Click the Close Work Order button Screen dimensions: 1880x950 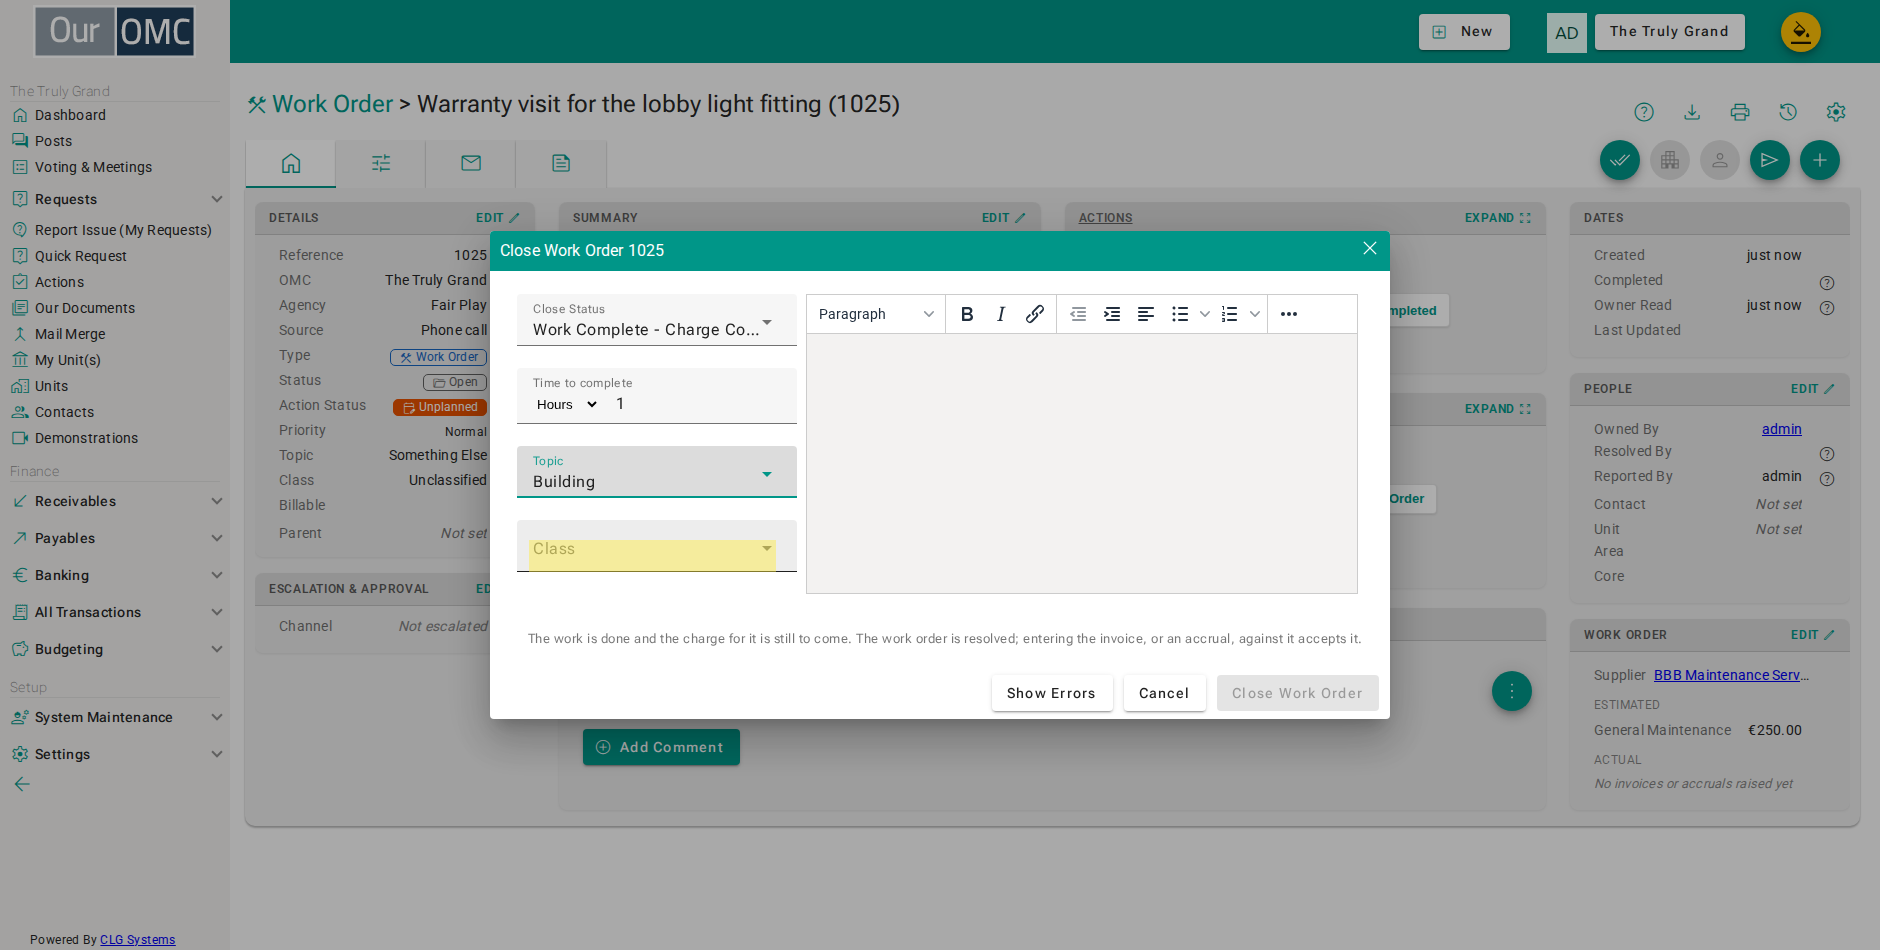[1297, 693]
